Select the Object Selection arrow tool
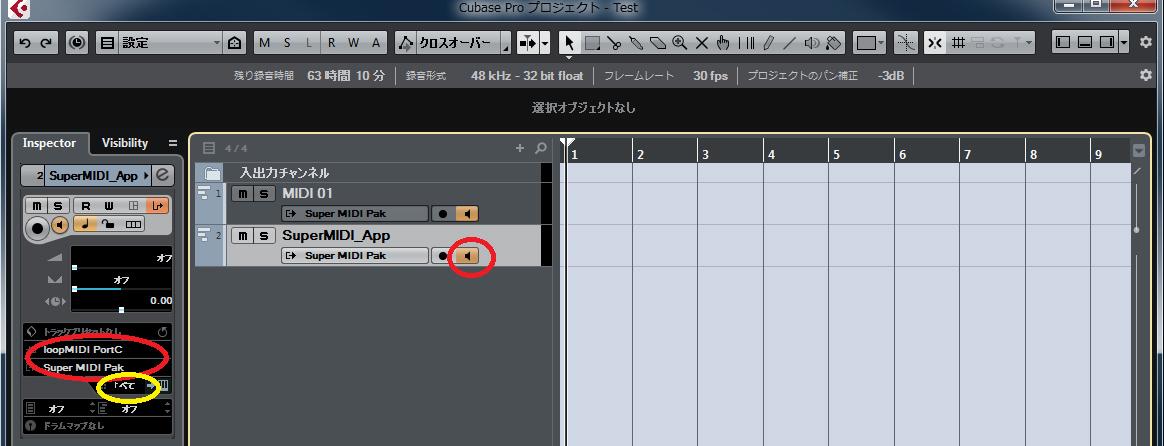 point(569,43)
